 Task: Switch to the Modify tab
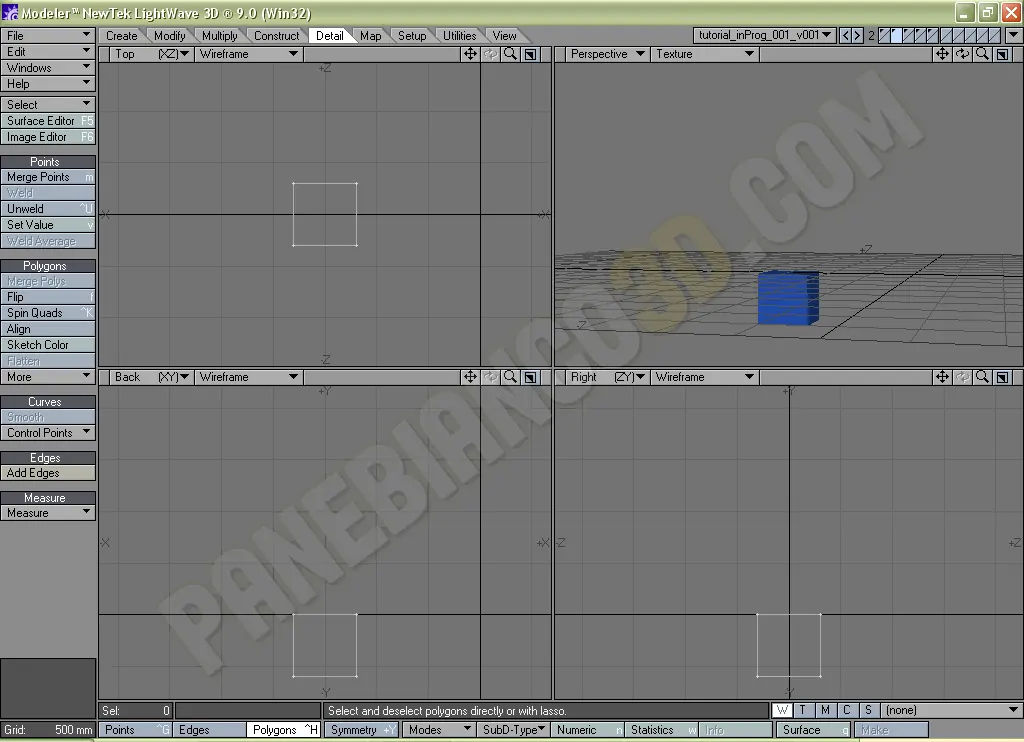pos(170,36)
